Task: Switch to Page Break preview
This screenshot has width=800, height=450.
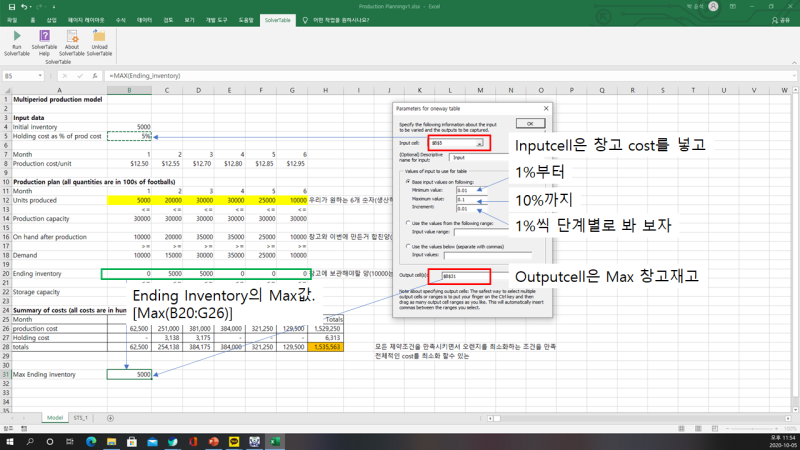Action: click(714, 429)
